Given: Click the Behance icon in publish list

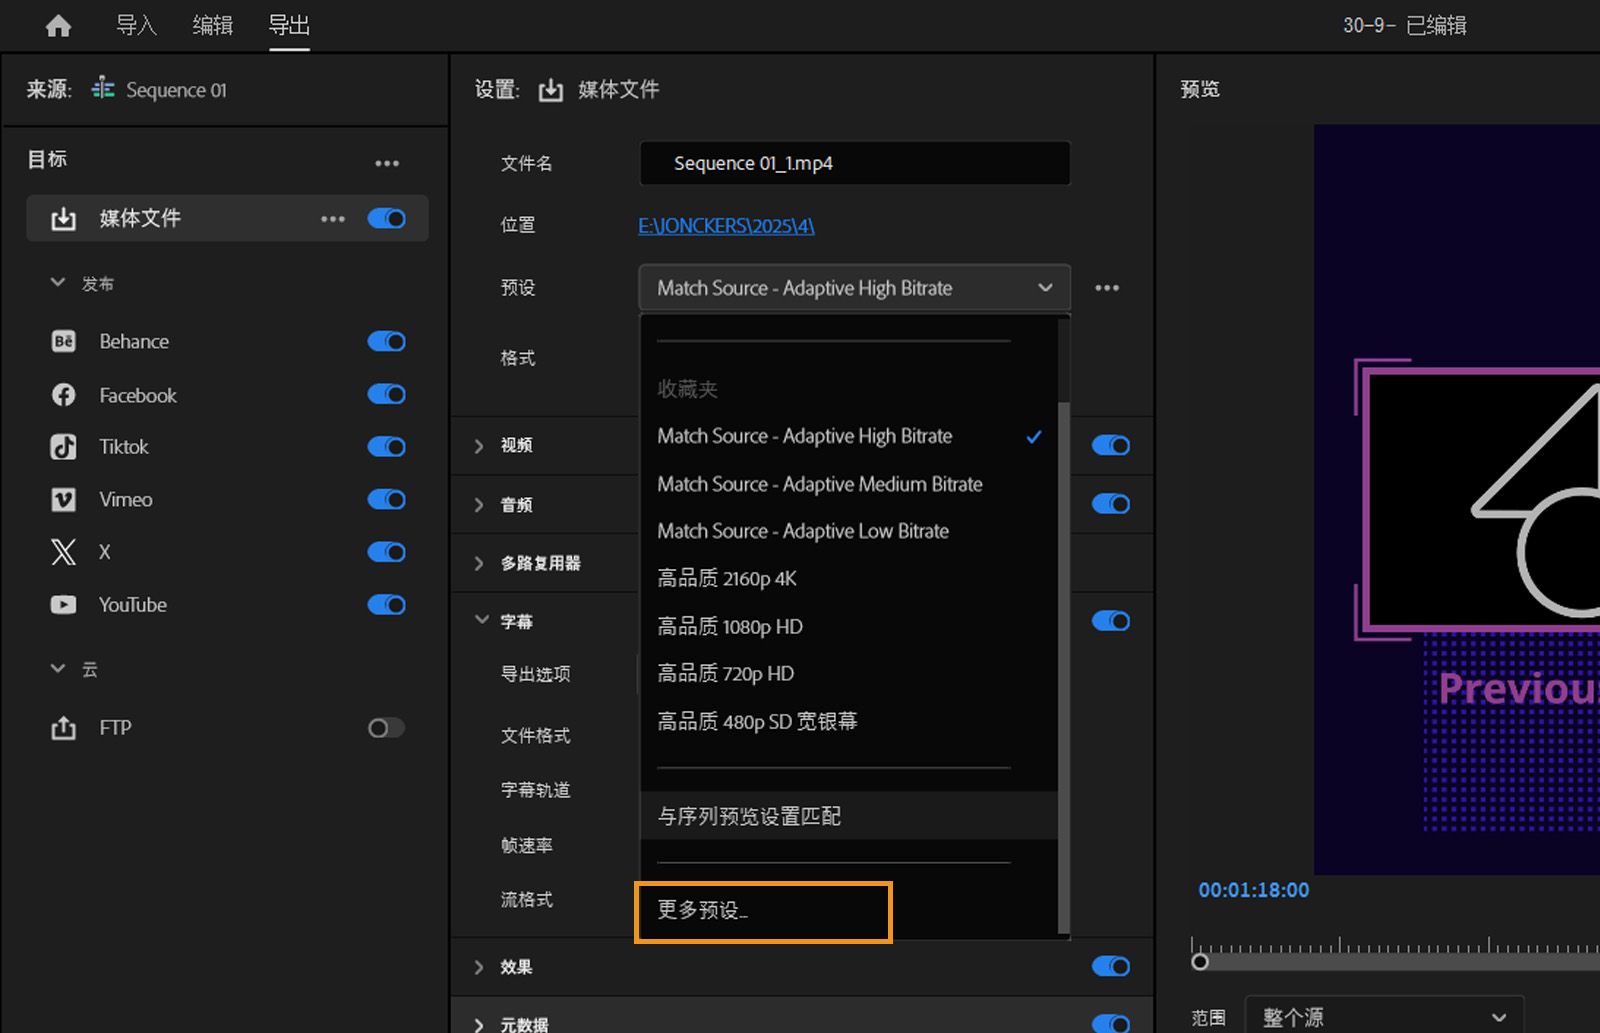Looking at the screenshot, I should click(x=63, y=341).
